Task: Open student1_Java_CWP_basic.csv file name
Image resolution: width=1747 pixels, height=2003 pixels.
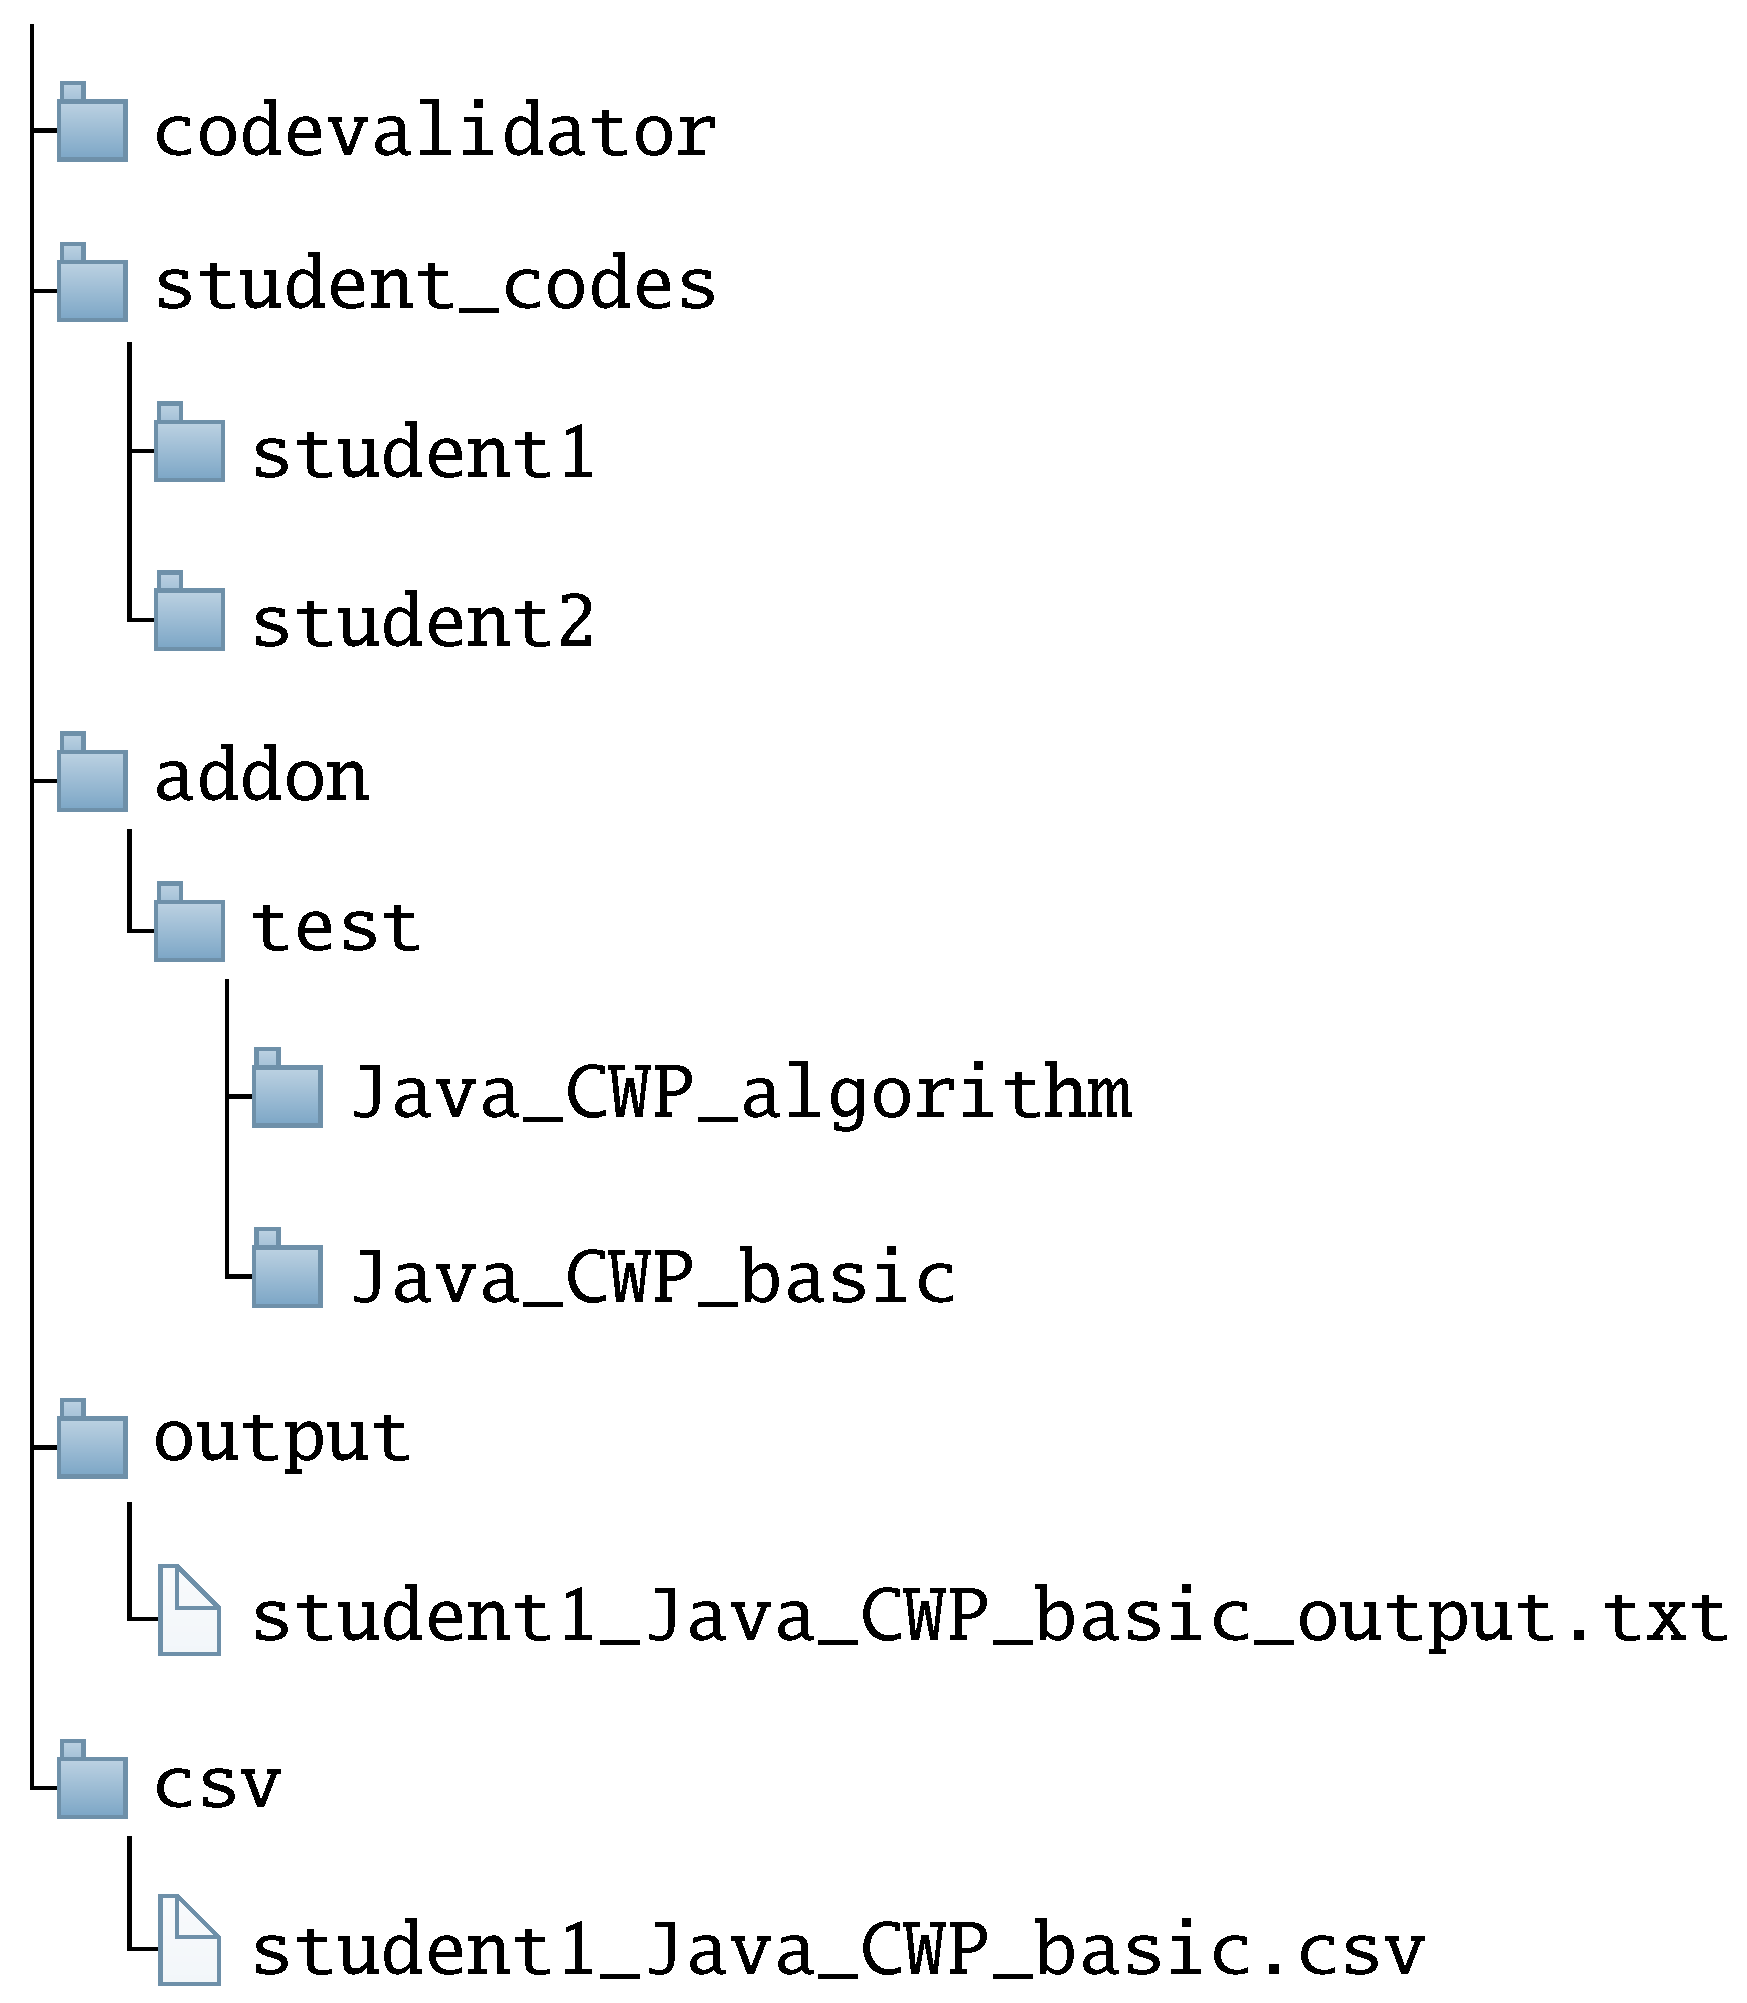Action: (837, 1949)
